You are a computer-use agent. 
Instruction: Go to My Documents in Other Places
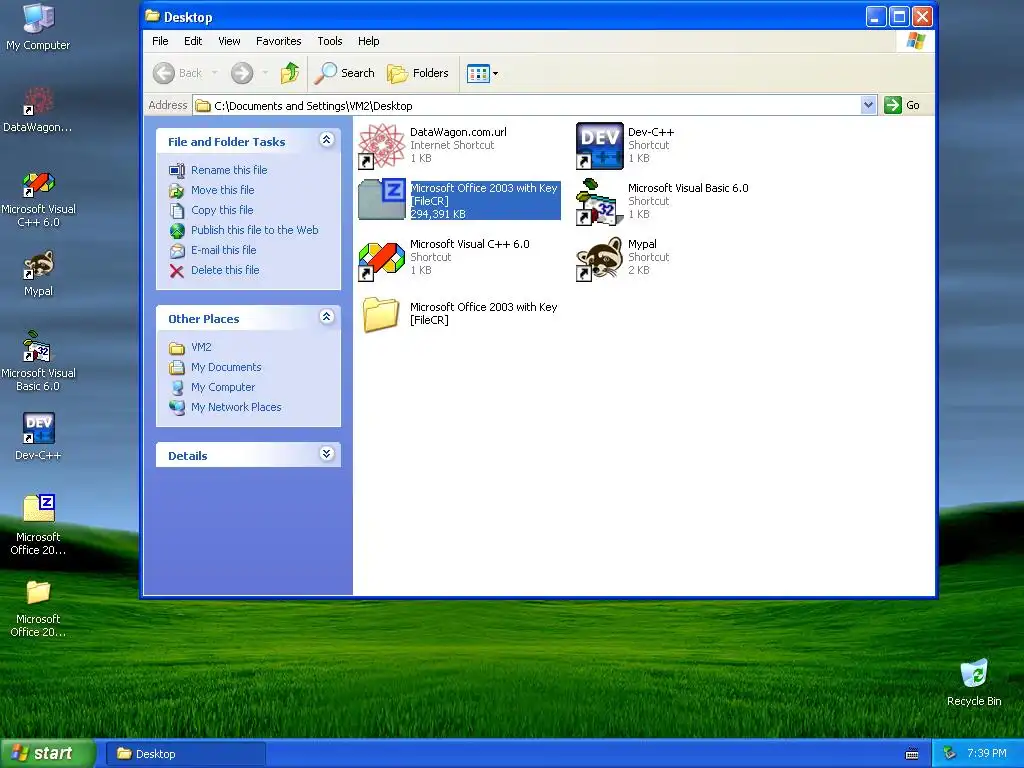click(226, 367)
